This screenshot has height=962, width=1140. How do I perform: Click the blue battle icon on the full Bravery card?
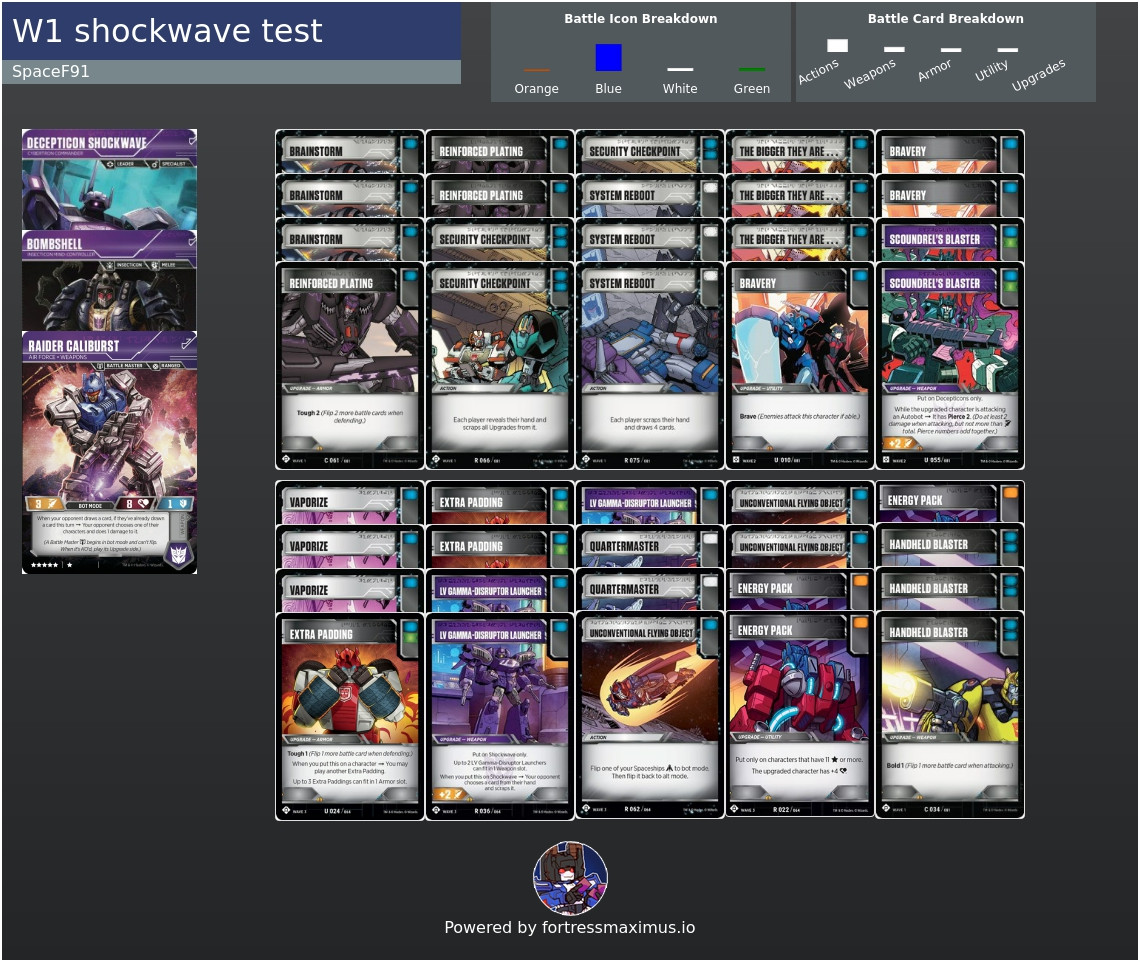tap(860, 276)
